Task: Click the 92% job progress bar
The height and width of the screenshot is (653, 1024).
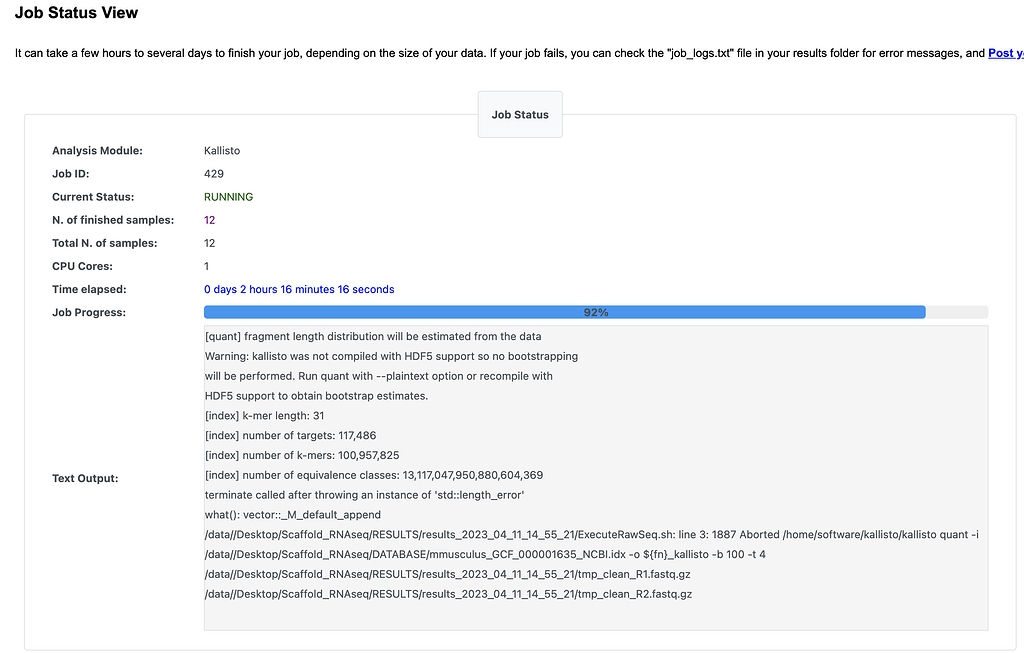Action: 595,312
